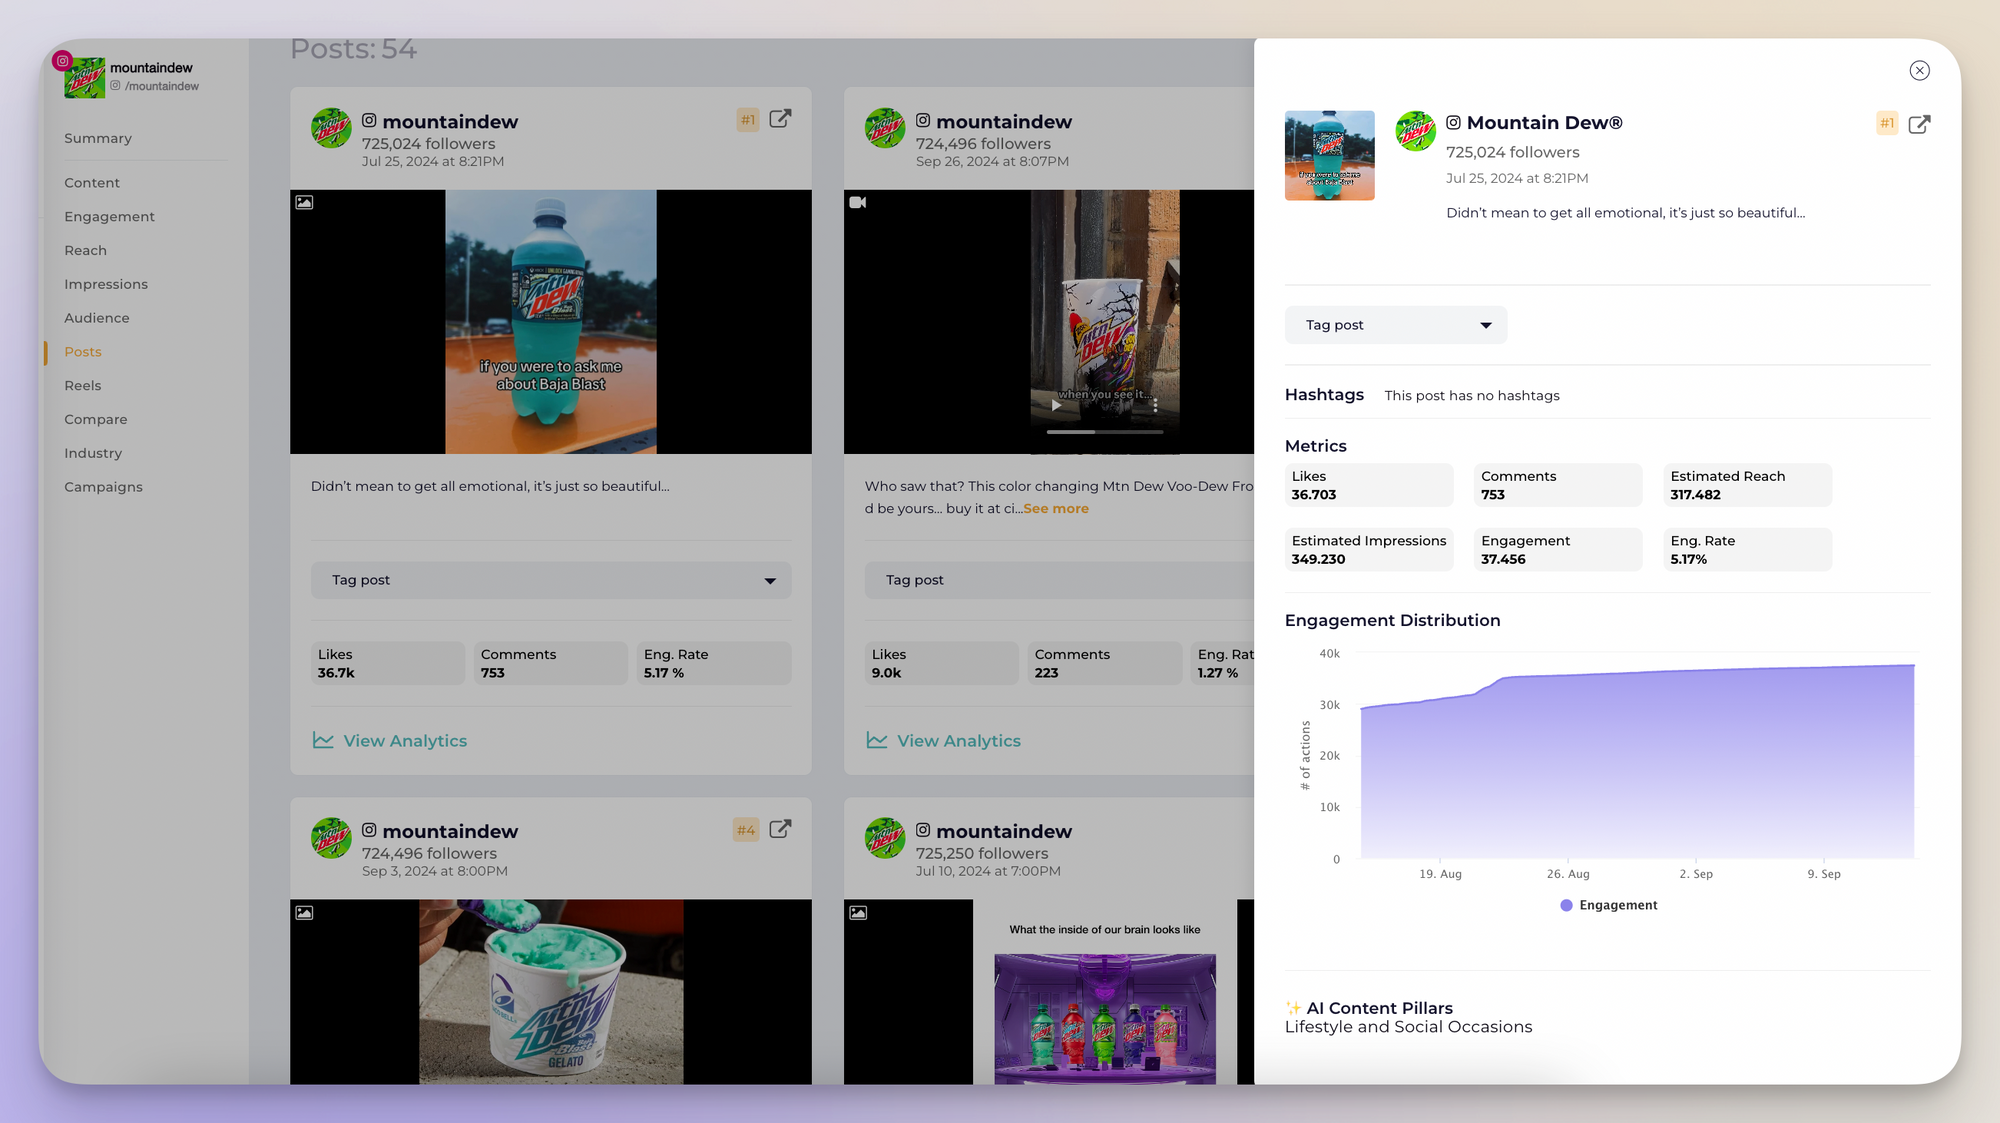Screen dimensions: 2000x1123
Task: Click chart icon beside first View Analytics
Action: [x=323, y=740]
